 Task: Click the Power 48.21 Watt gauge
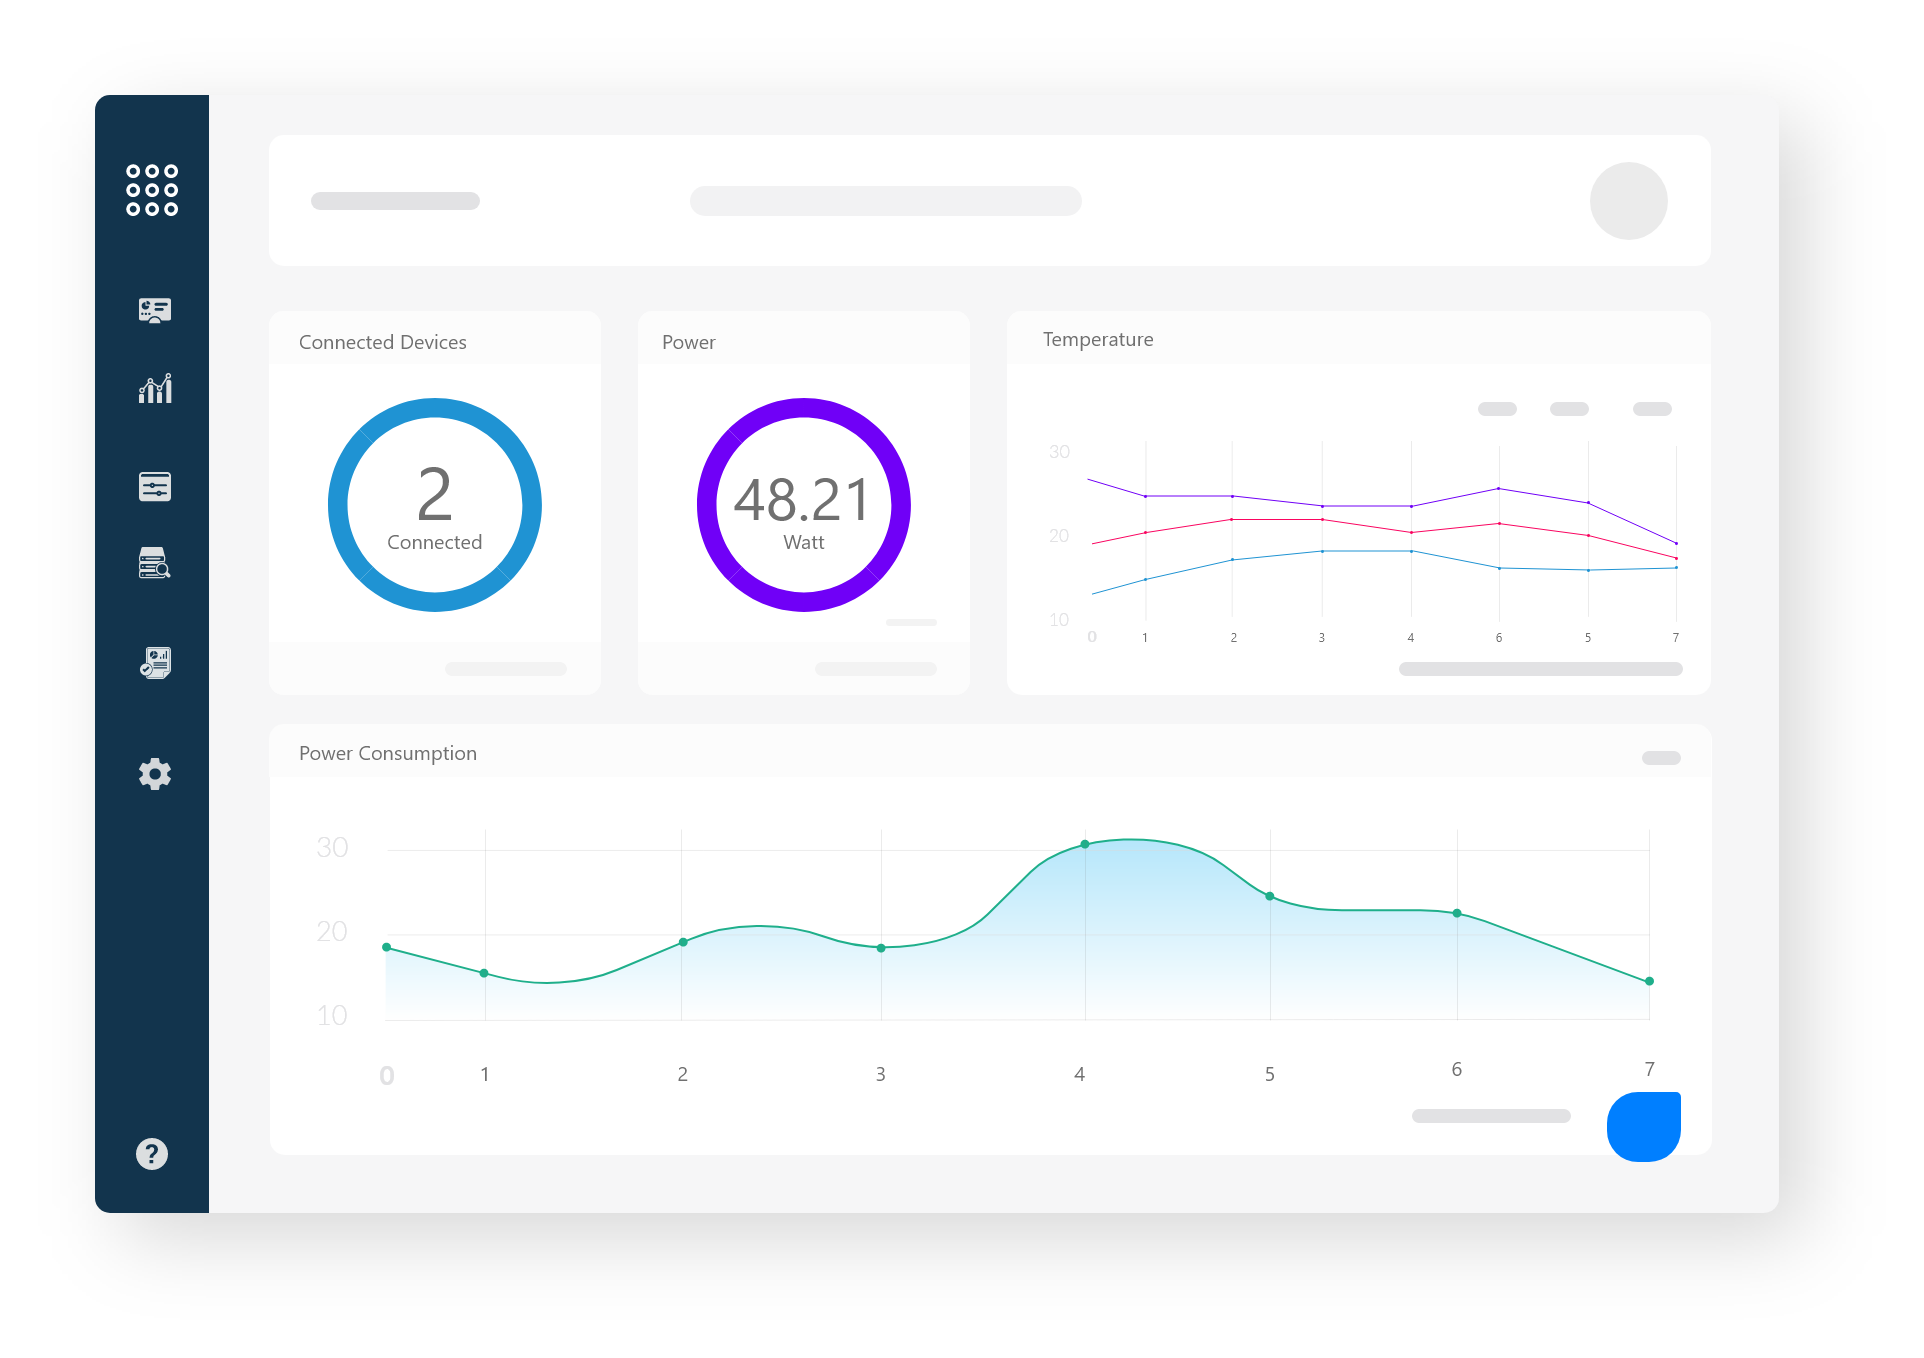point(804,505)
